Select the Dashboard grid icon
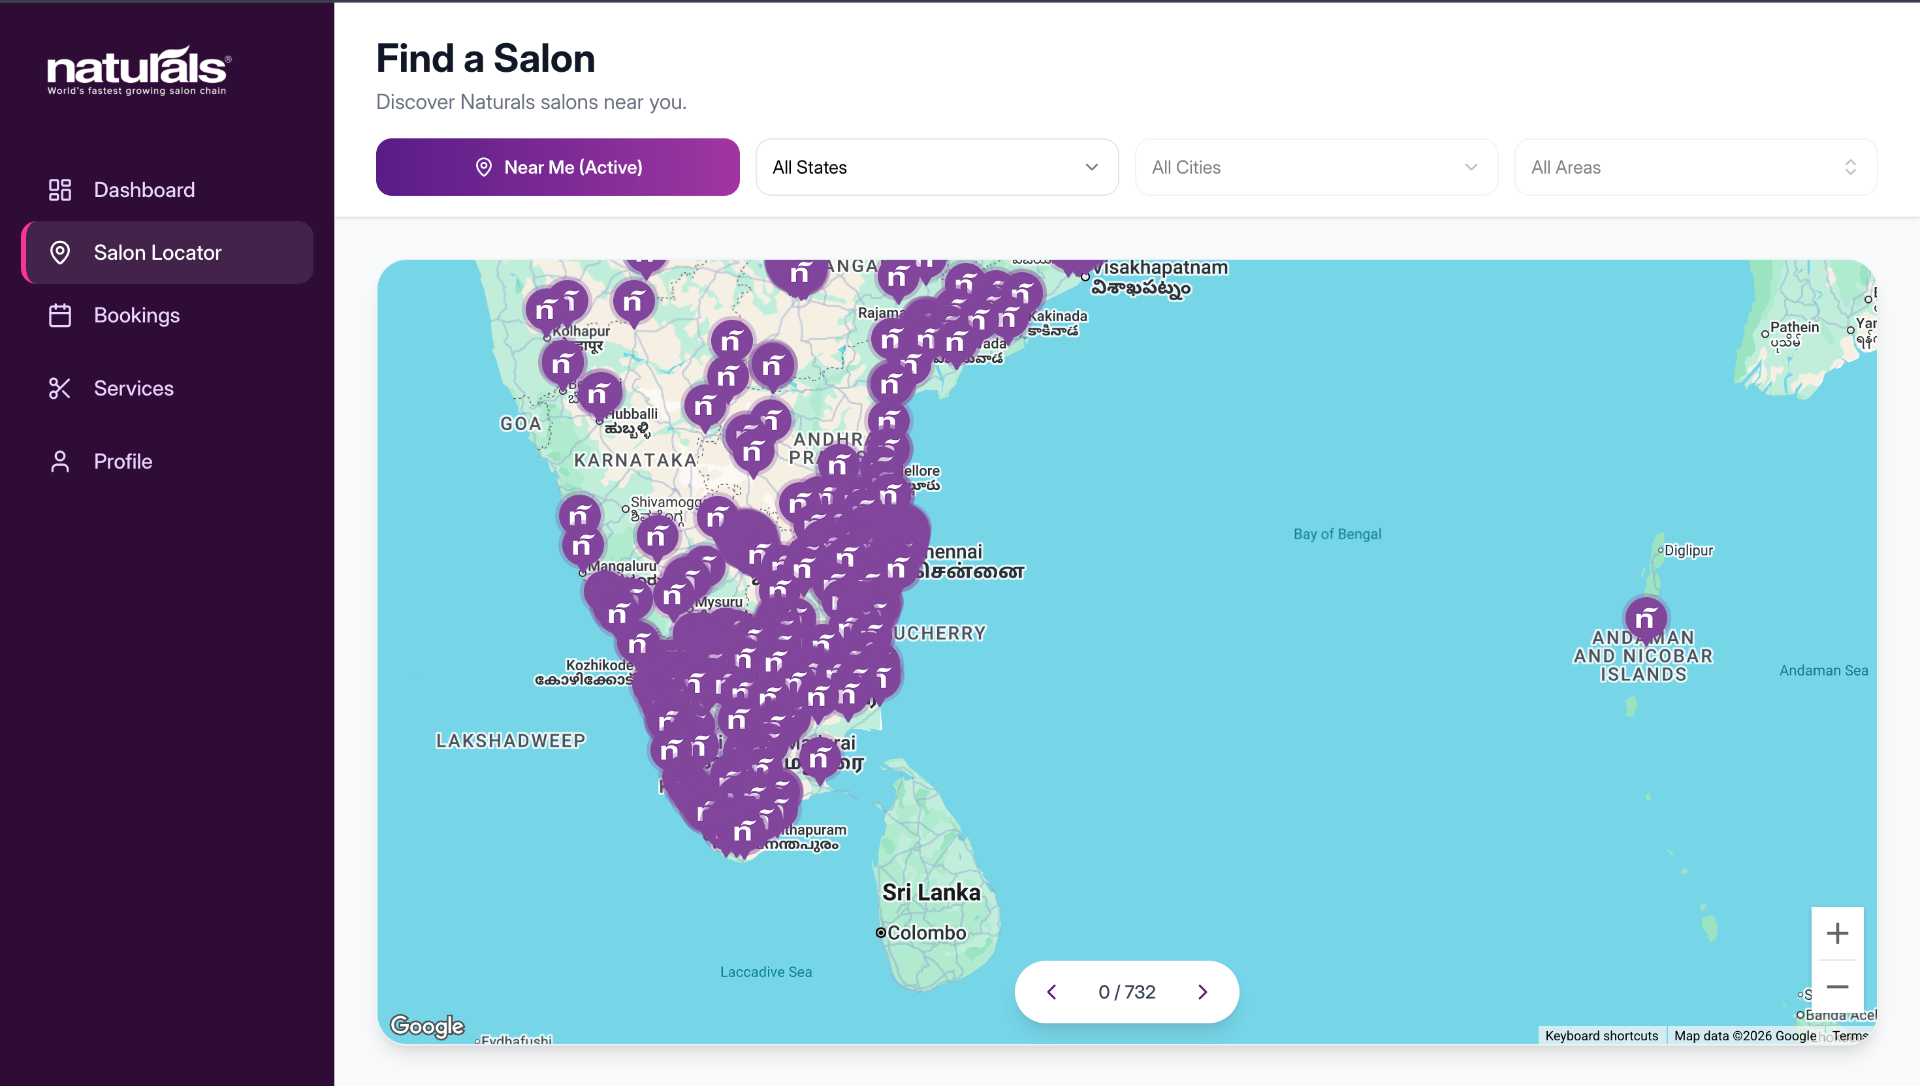 pos(60,189)
